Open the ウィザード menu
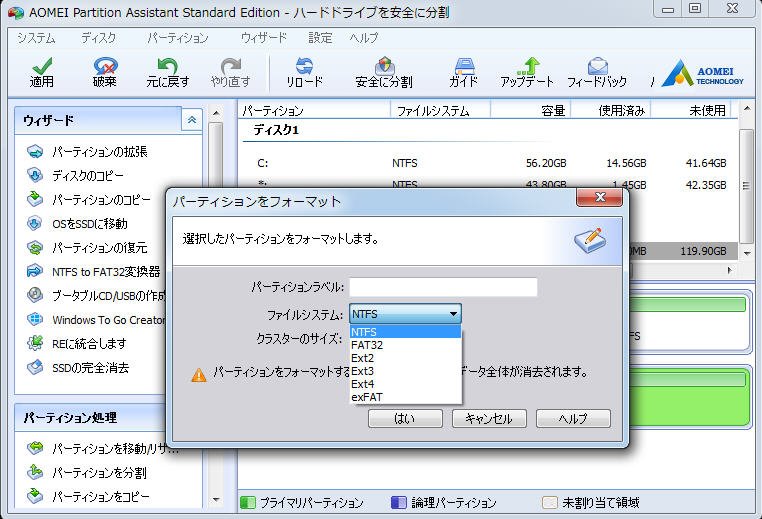762x519 pixels. pos(264,38)
